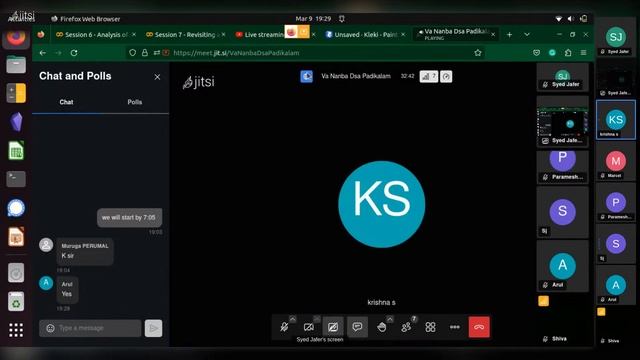Switch to the Polls tab
The width and height of the screenshot is (640, 360).
(x=134, y=102)
